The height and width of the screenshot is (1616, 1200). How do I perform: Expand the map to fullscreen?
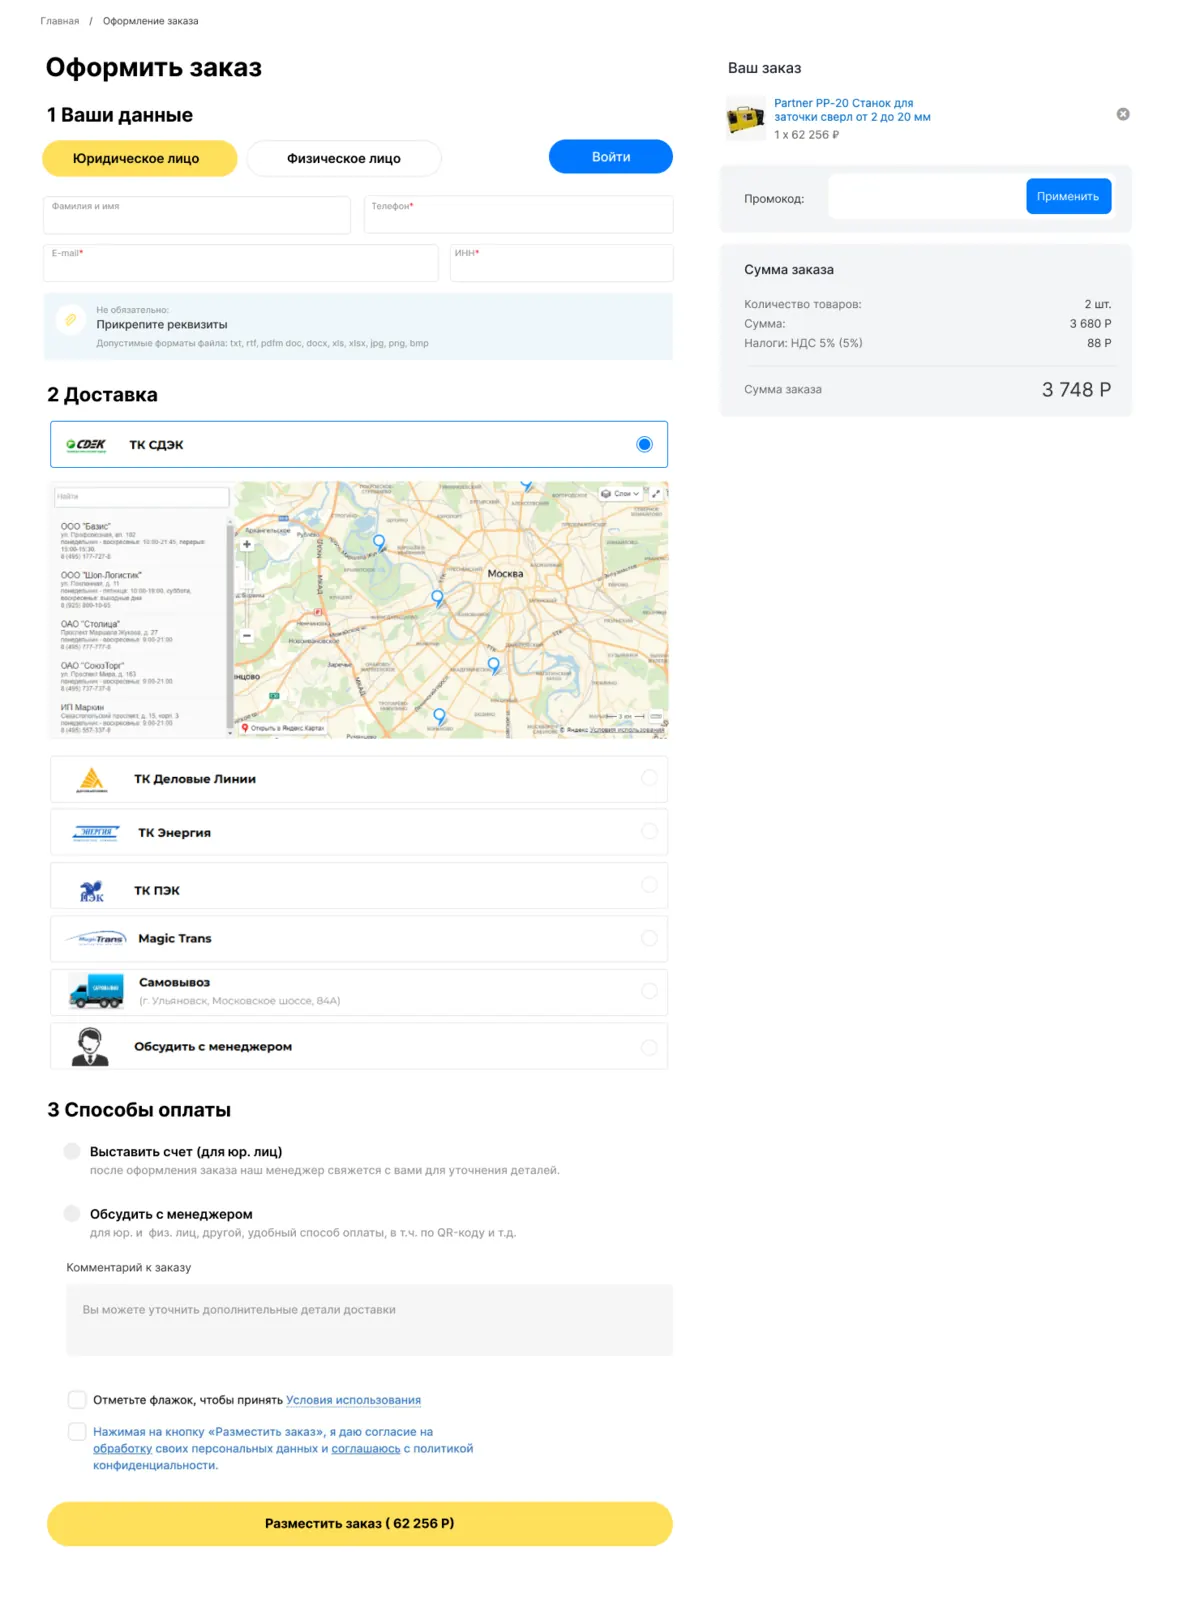point(656,494)
